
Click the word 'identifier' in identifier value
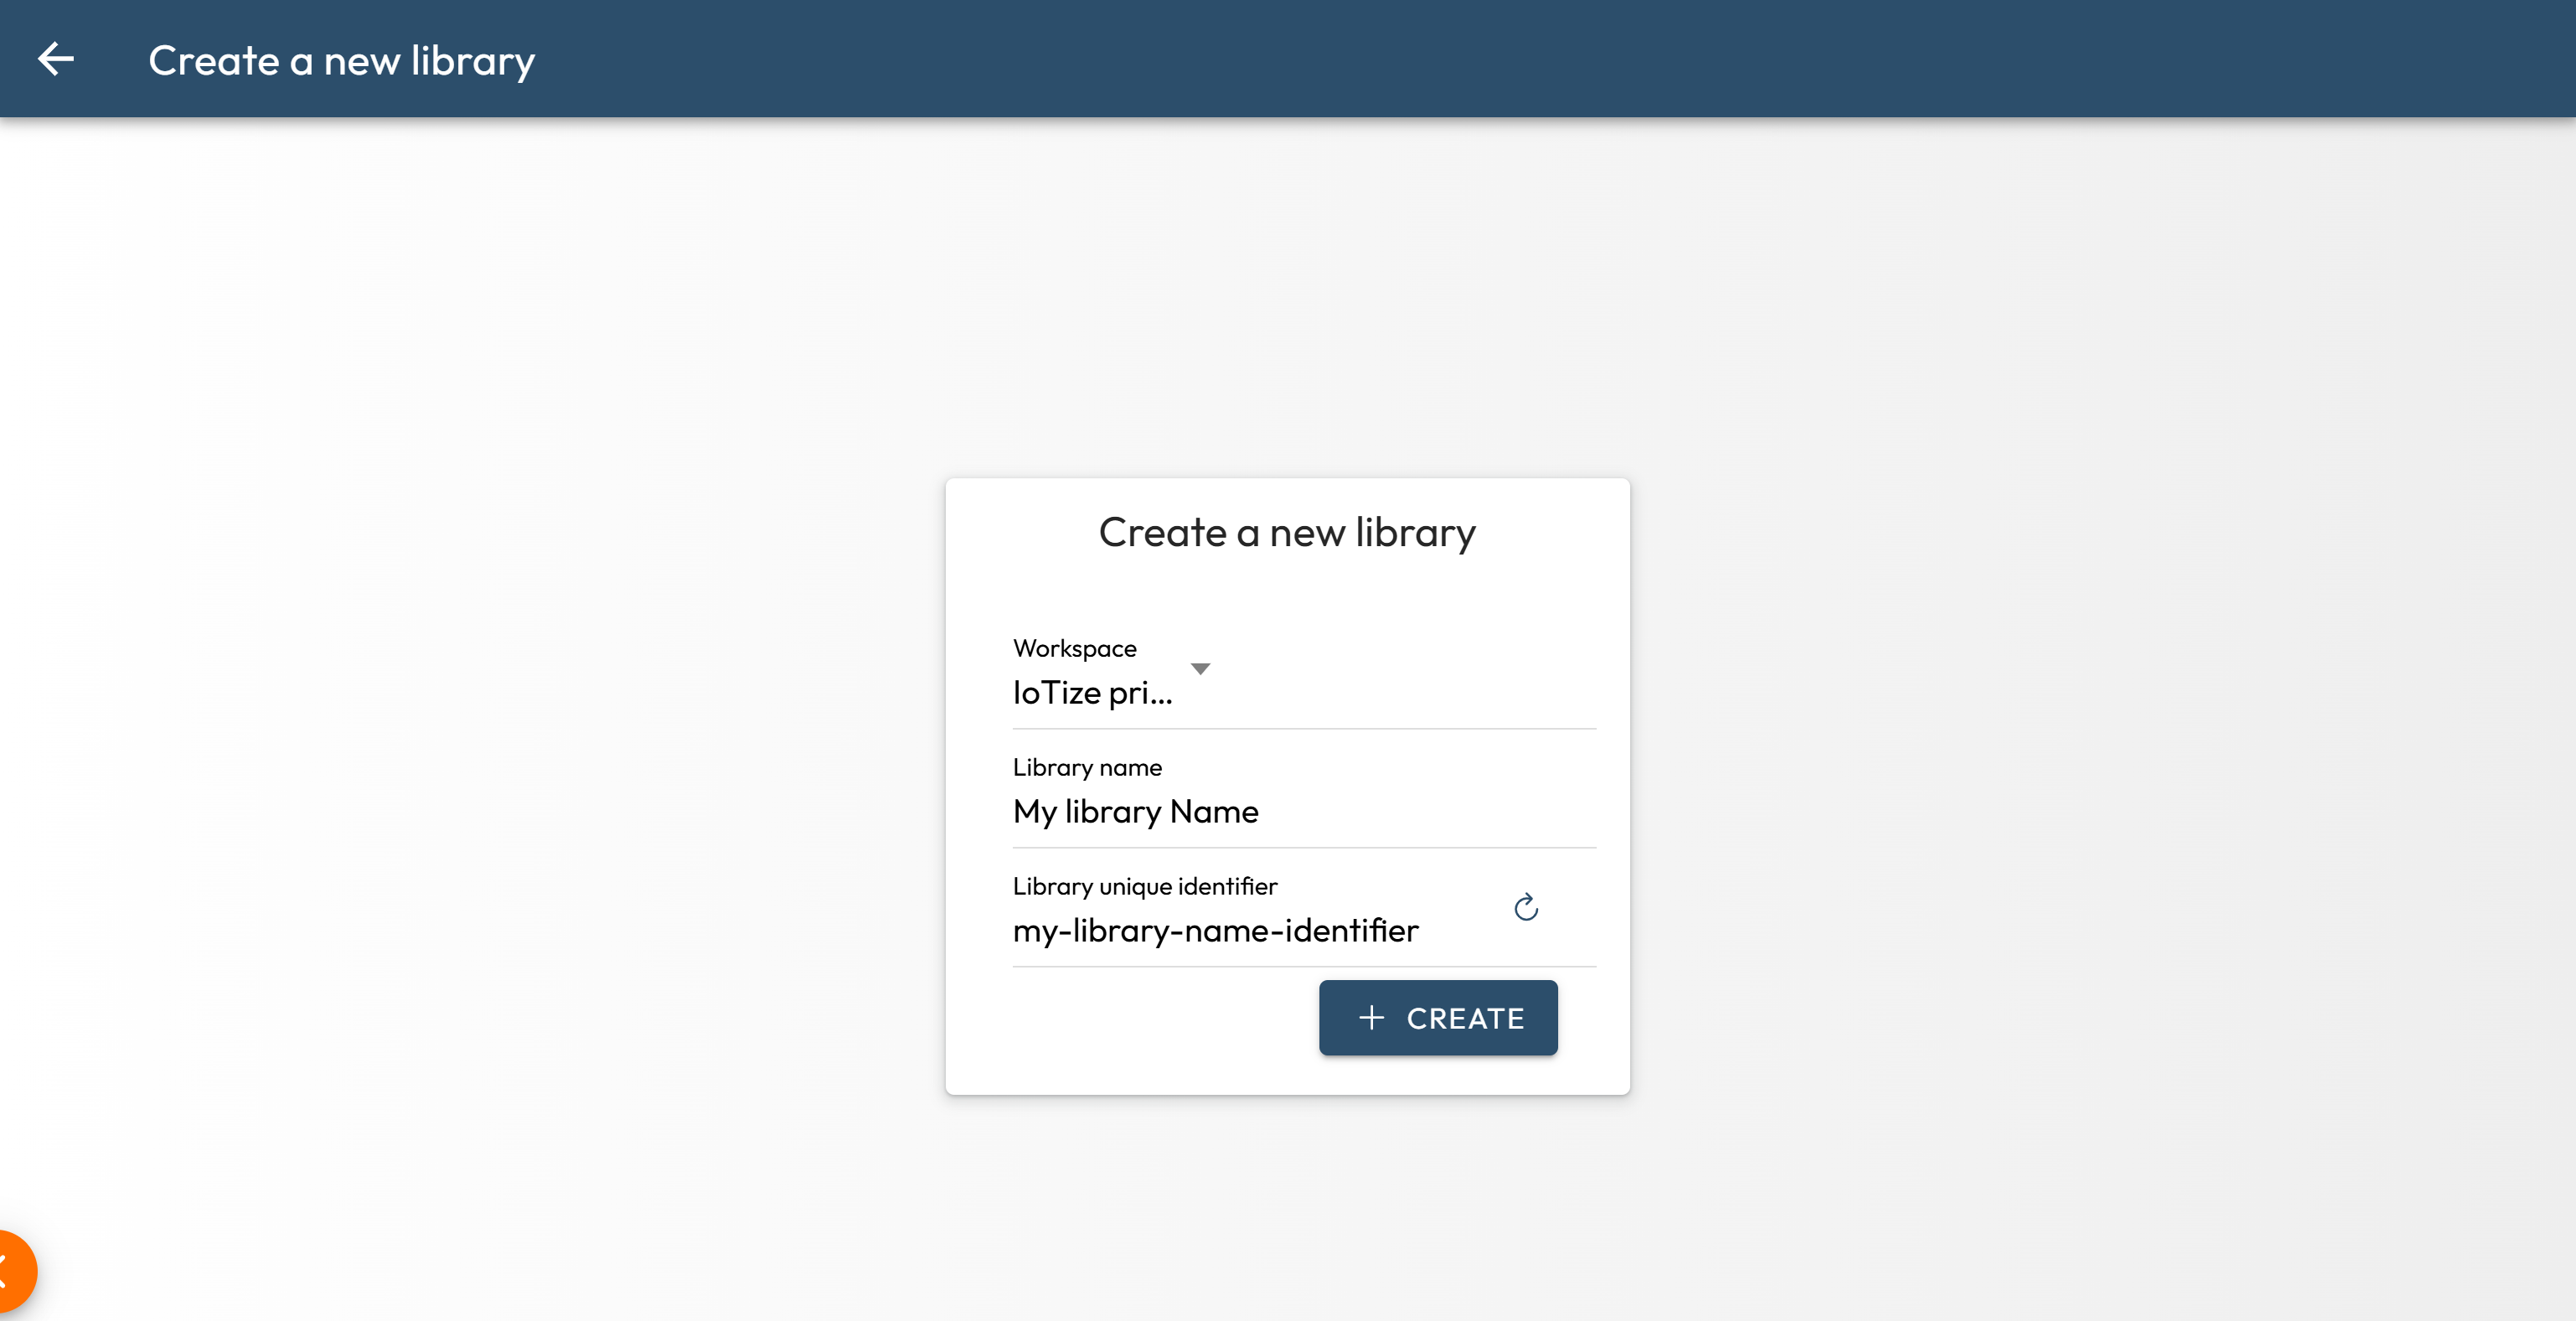(1351, 931)
